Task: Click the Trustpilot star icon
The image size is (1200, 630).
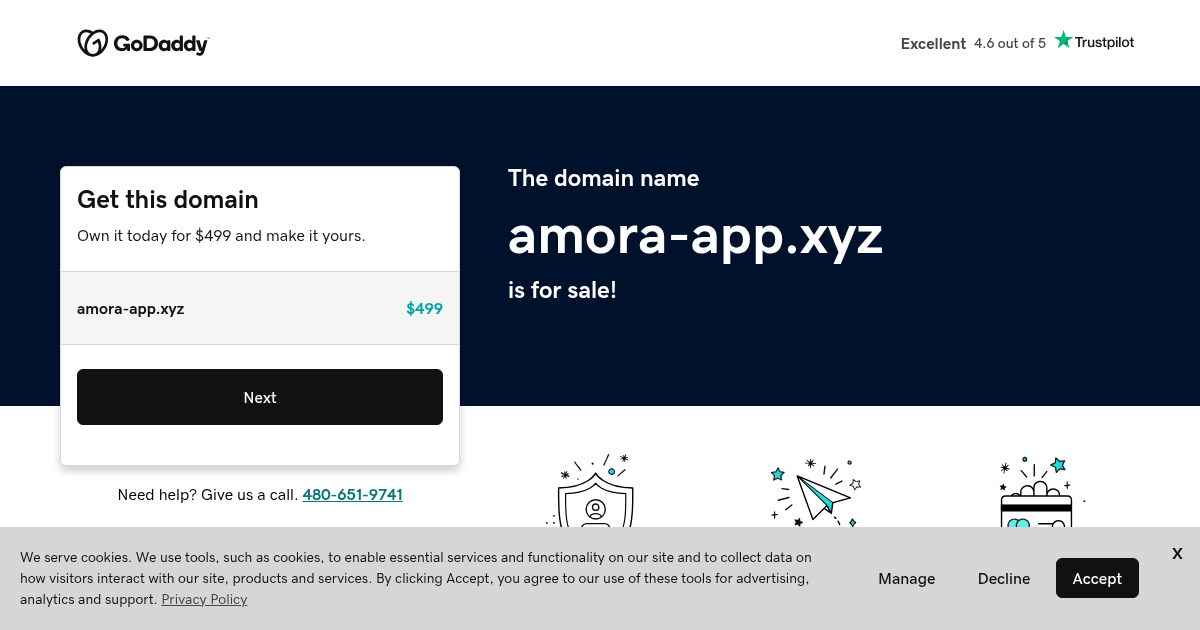Action: (1063, 40)
